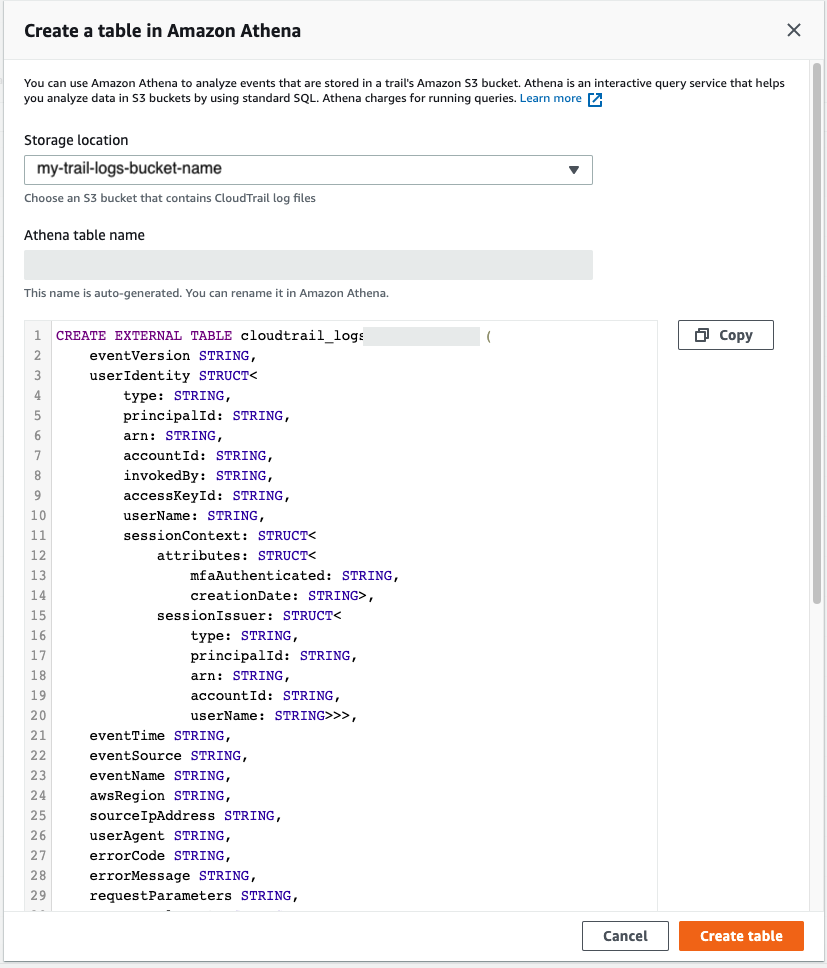Expand the Storage location dropdown arrow

tap(574, 170)
